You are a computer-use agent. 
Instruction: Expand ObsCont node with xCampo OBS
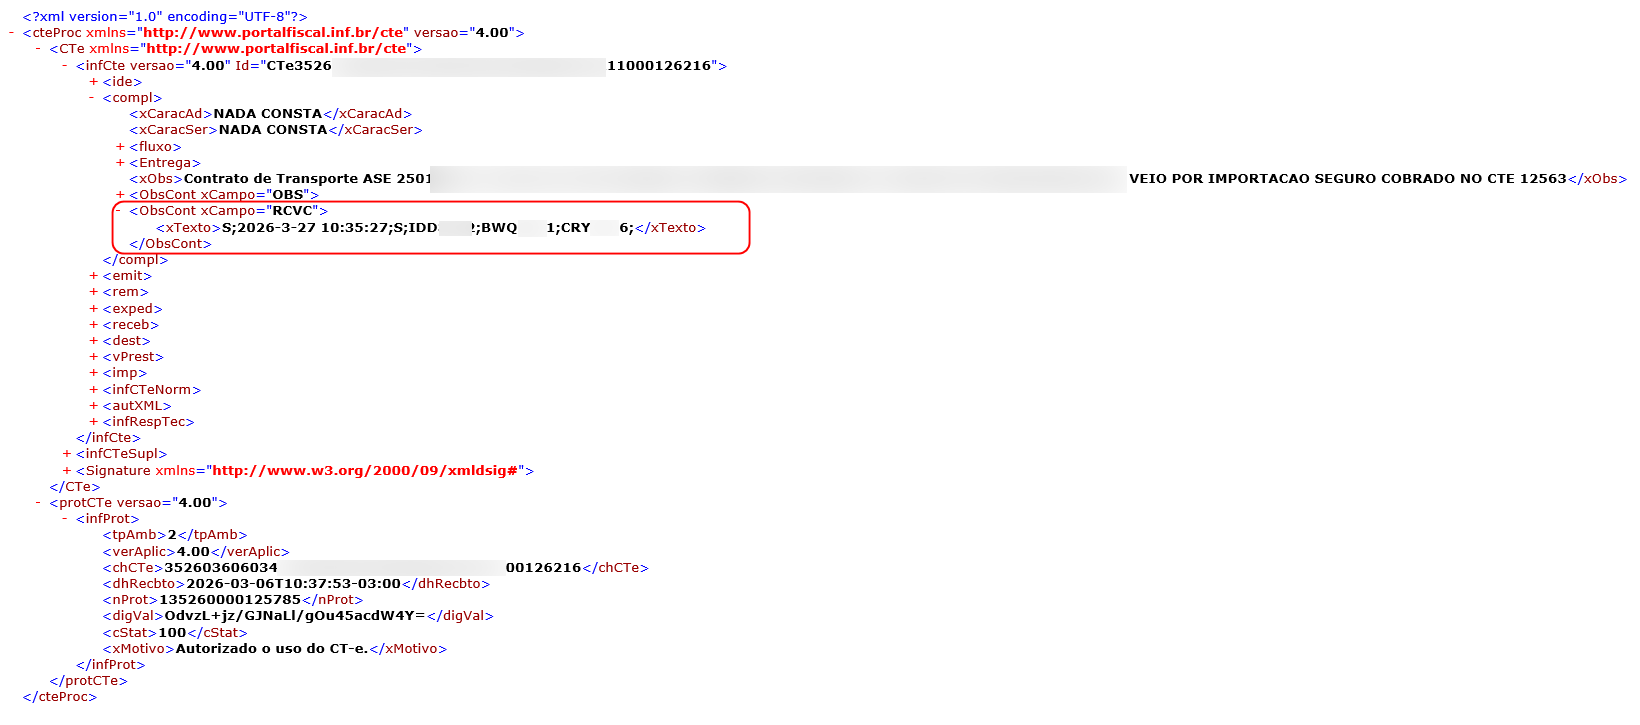point(120,195)
